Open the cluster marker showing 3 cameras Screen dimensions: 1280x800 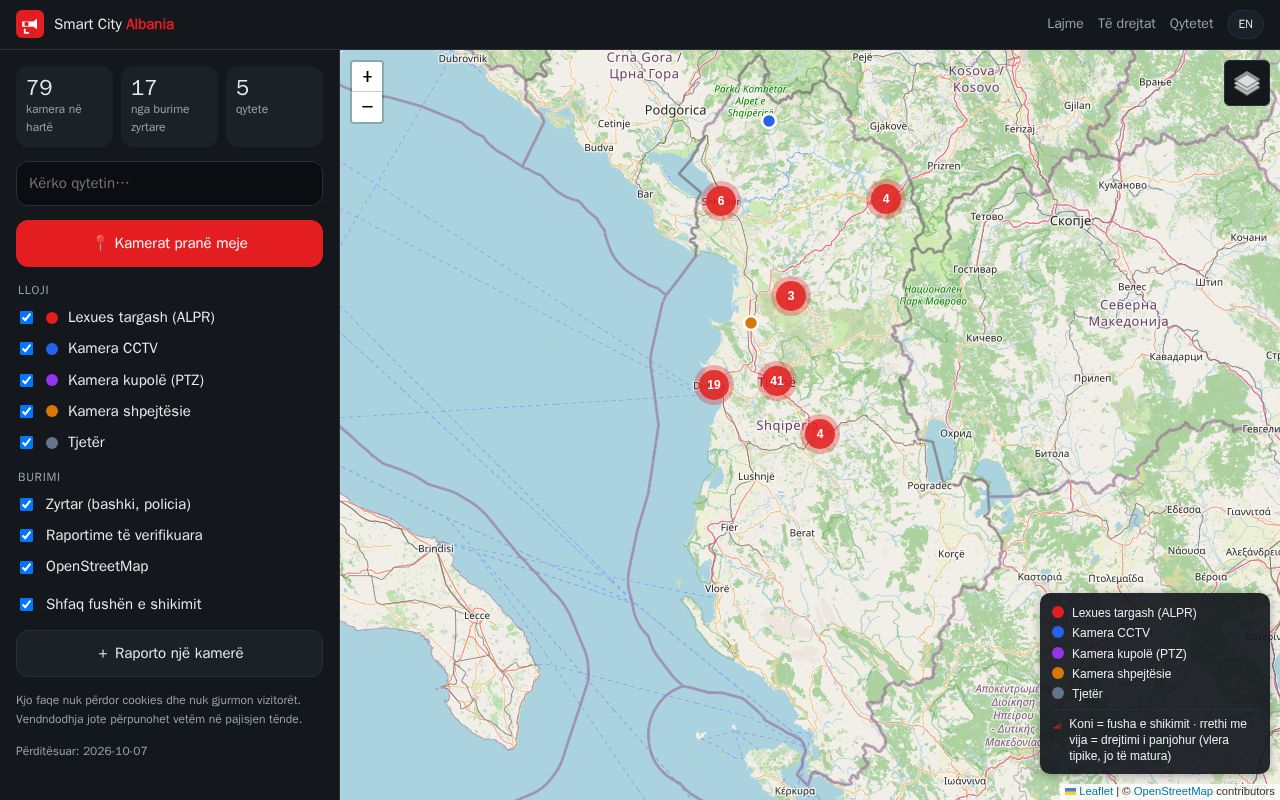point(791,296)
